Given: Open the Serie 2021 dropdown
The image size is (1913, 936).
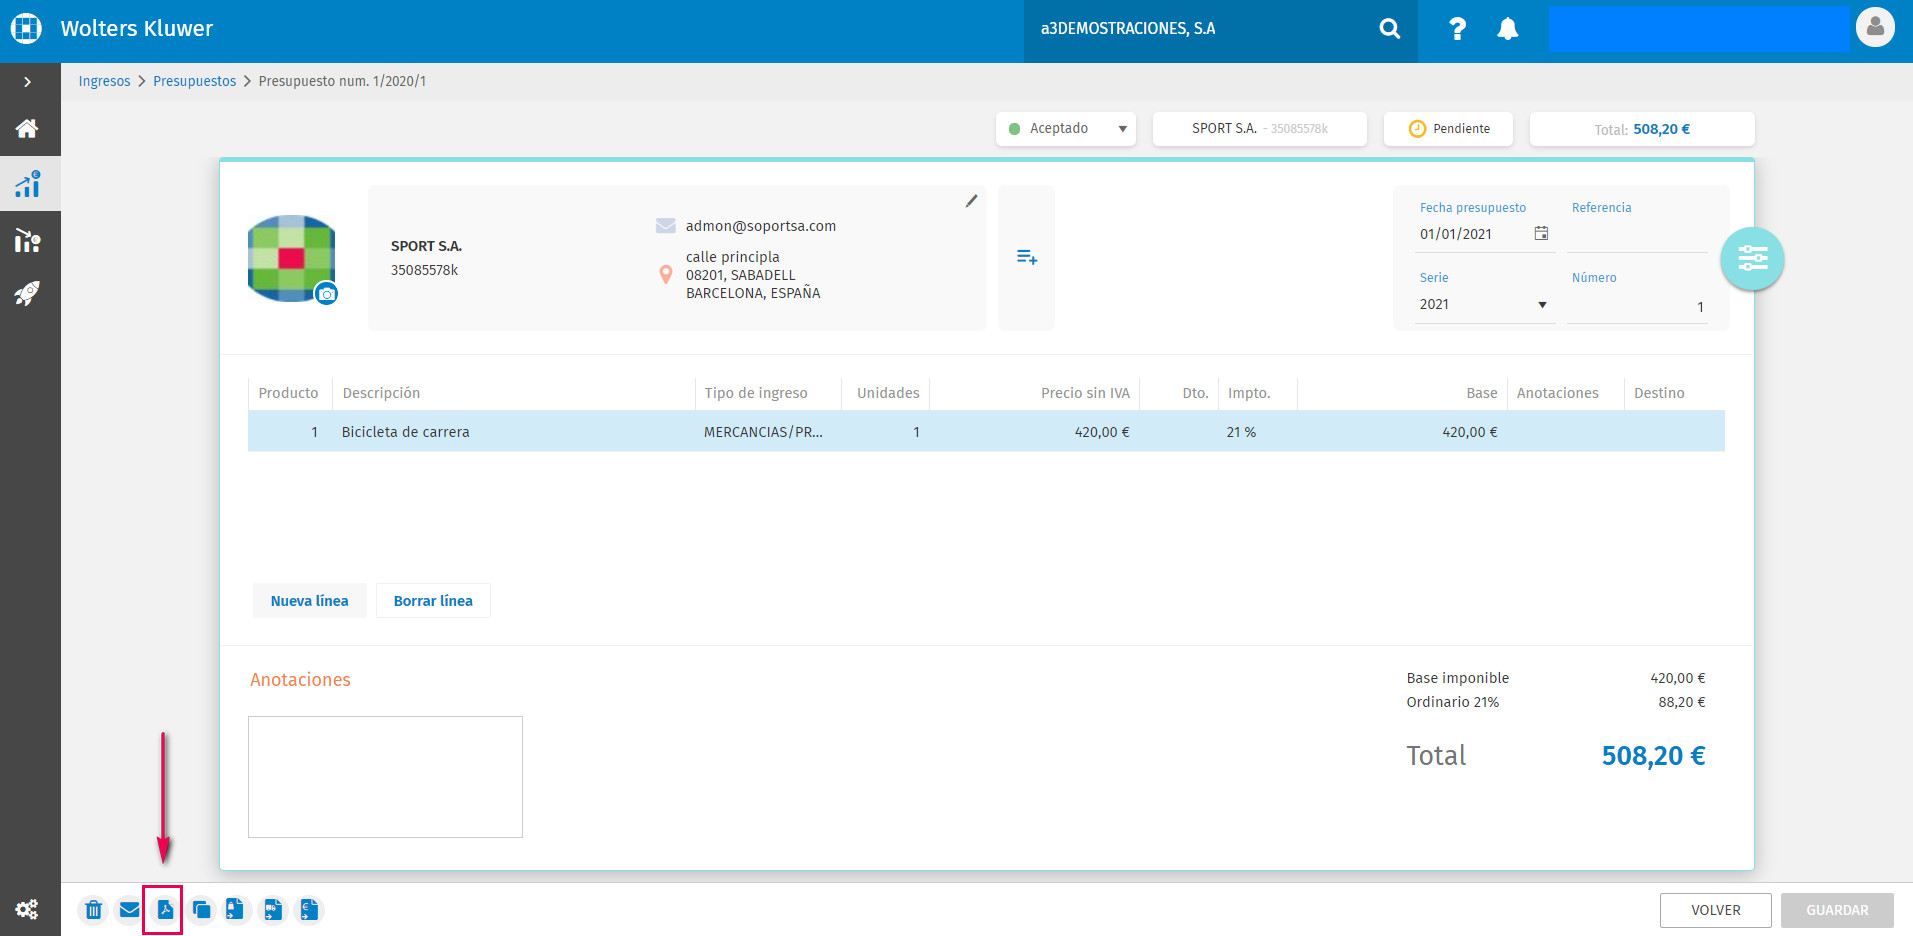Looking at the screenshot, I should (1483, 304).
